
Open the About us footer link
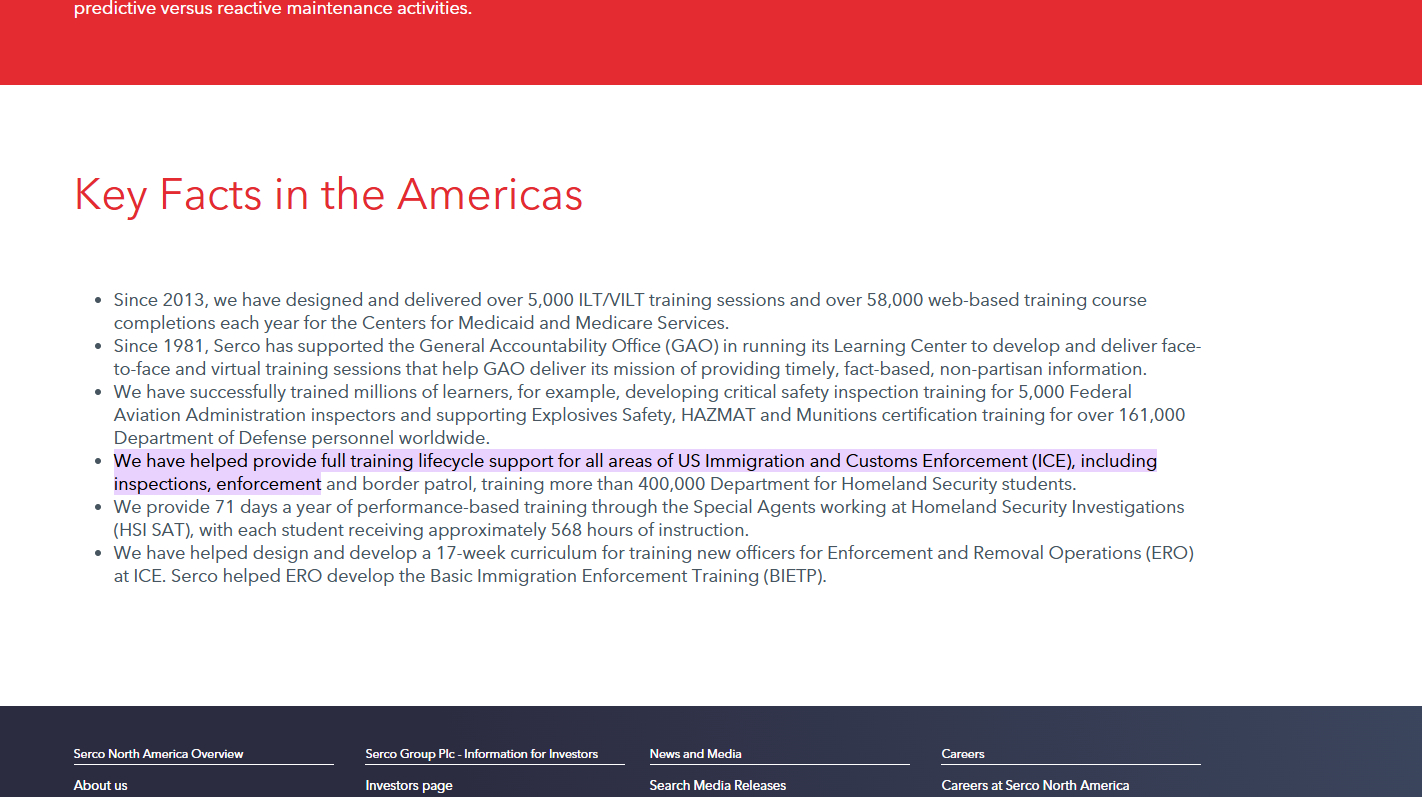(x=100, y=785)
